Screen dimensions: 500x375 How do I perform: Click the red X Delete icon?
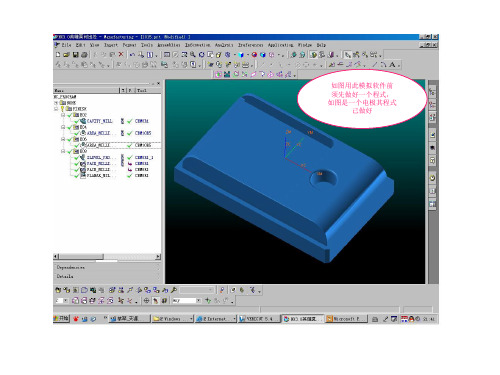pyautogui.click(x=121, y=54)
